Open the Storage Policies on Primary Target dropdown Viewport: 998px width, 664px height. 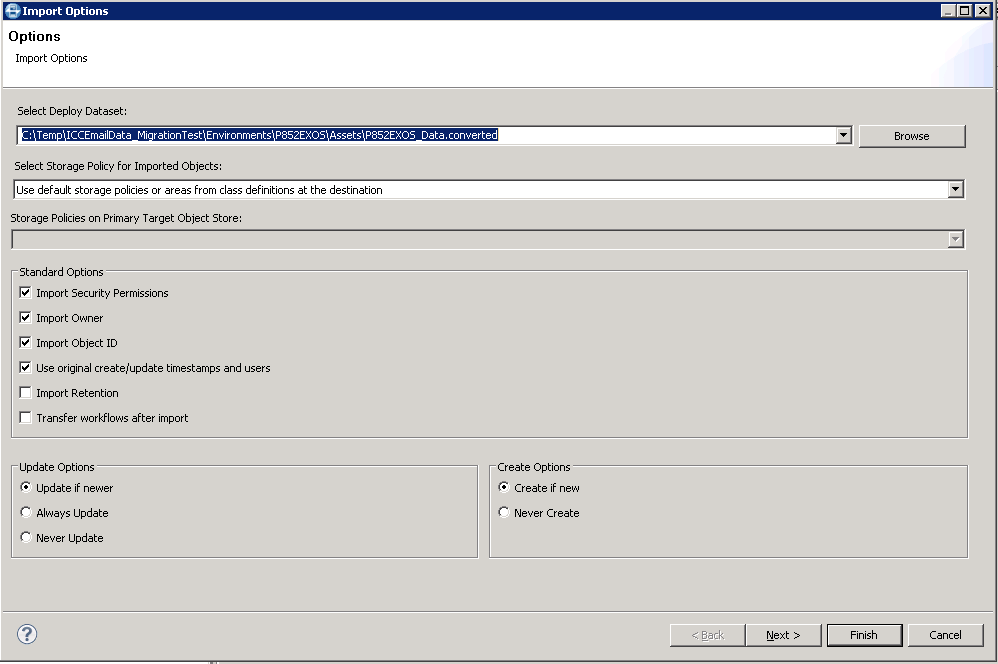(957, 238)
